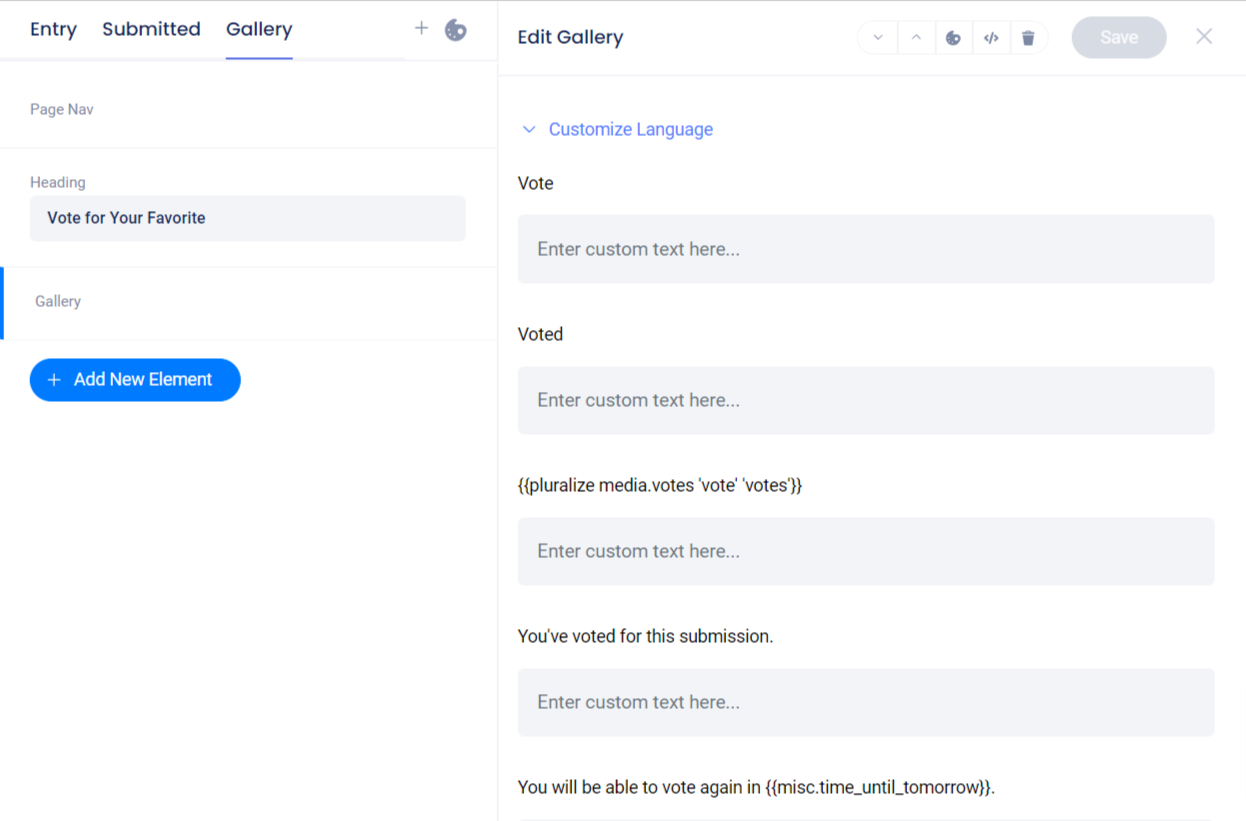Viewport: 1246px width, 821px height.
Task: Open the code editor icon
Action: [x=991, y=38]
